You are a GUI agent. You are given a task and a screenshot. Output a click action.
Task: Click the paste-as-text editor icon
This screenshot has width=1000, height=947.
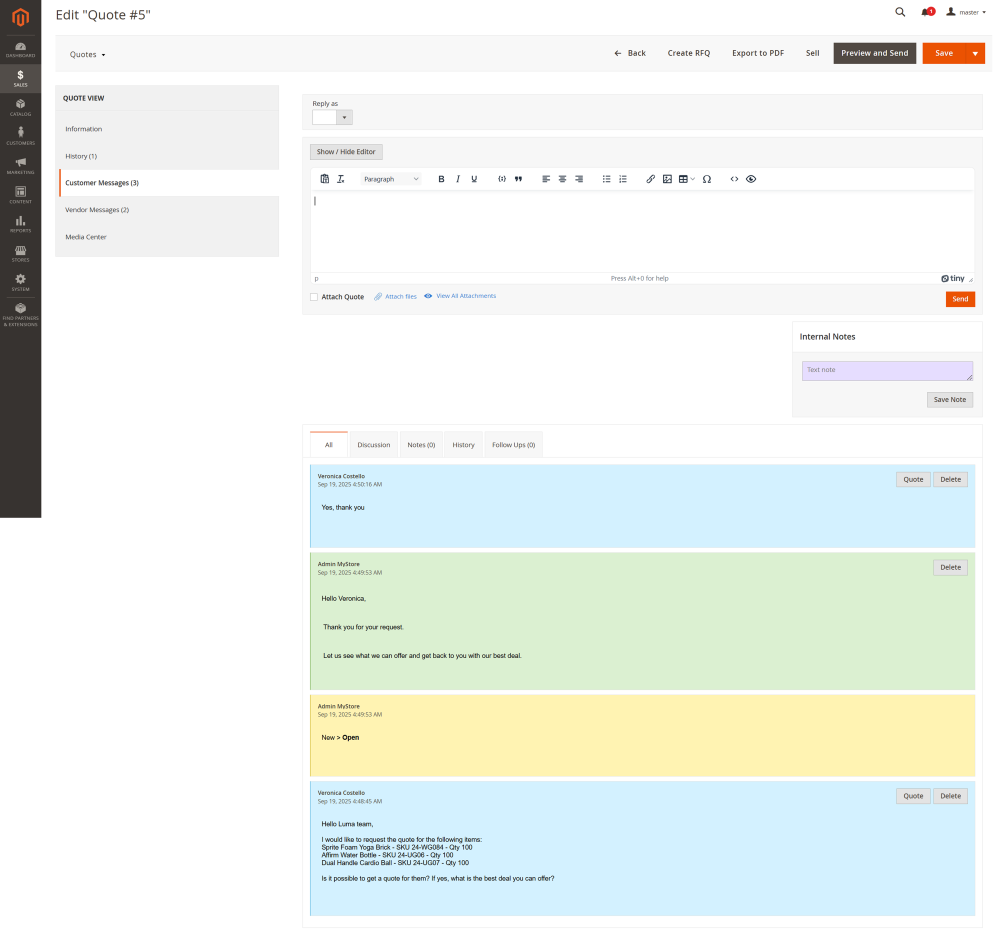(325, 179)
